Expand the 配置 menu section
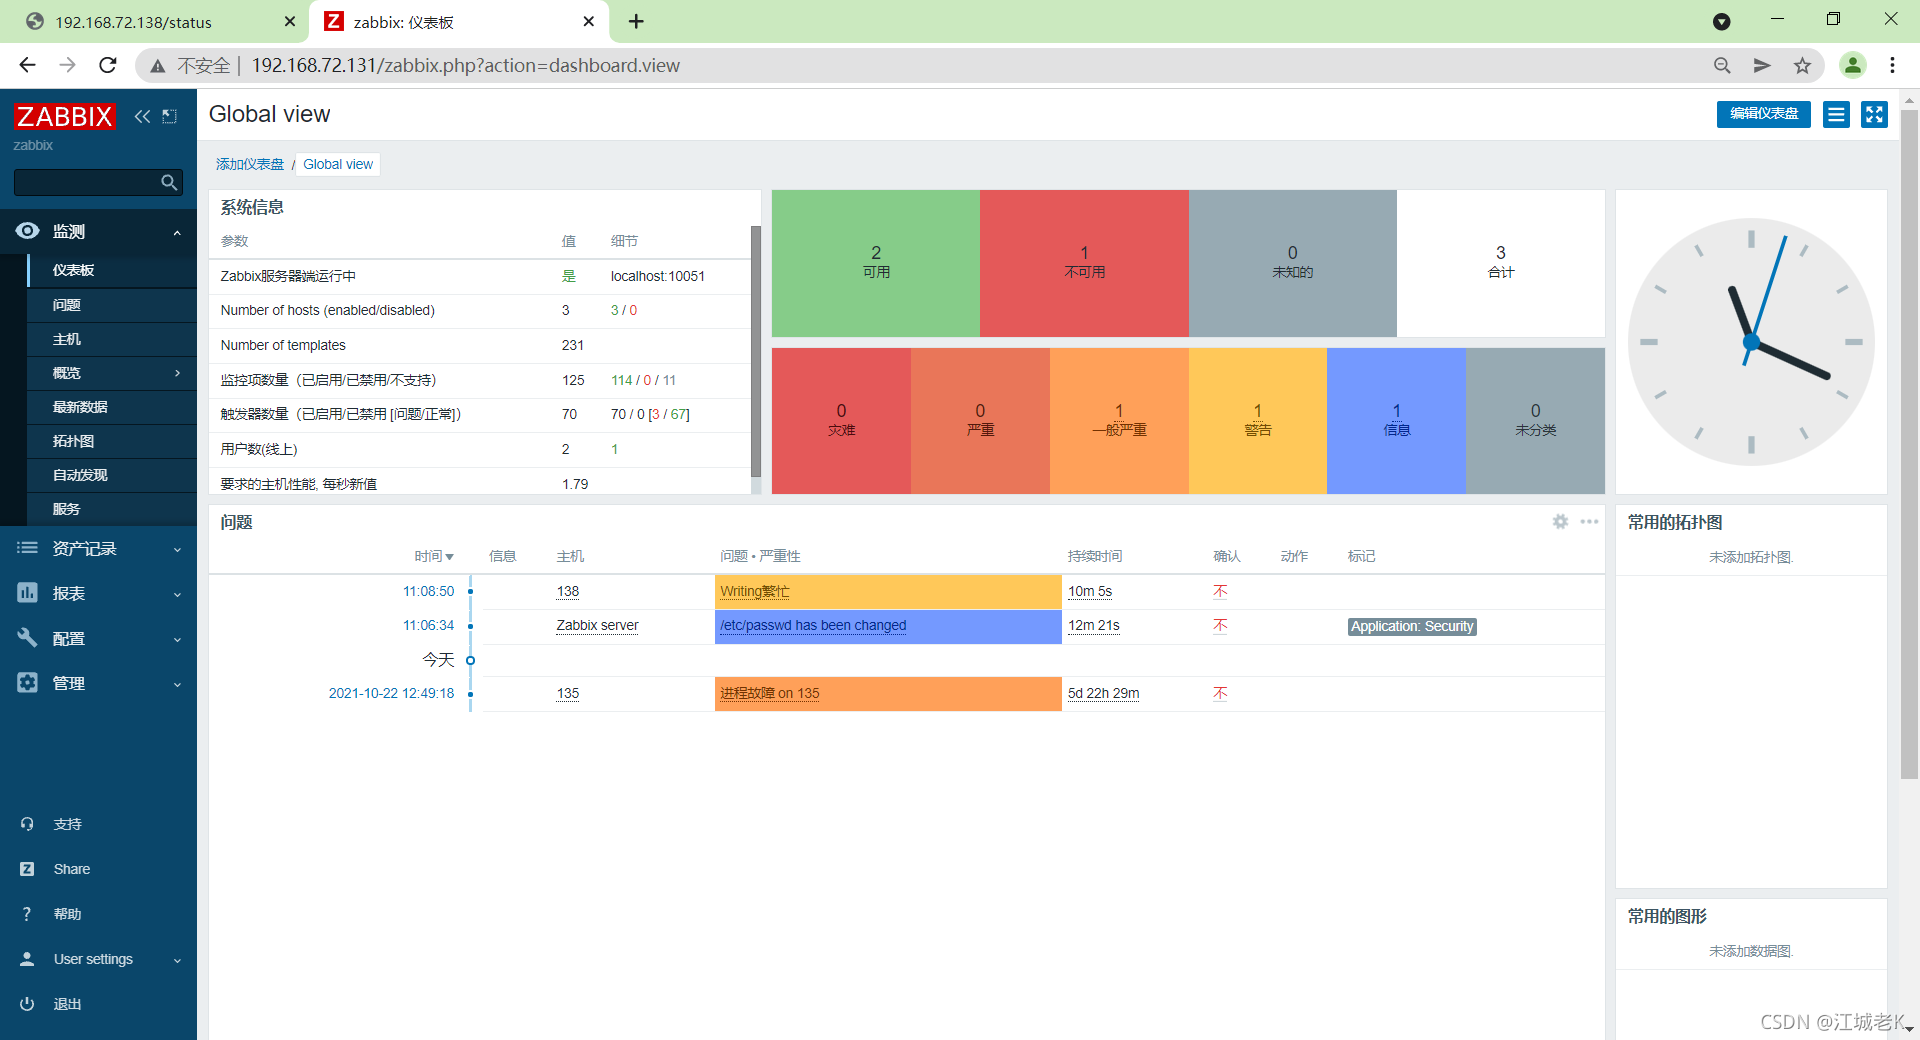This screenshot has width=1920, height=1040. pos(177,639)
